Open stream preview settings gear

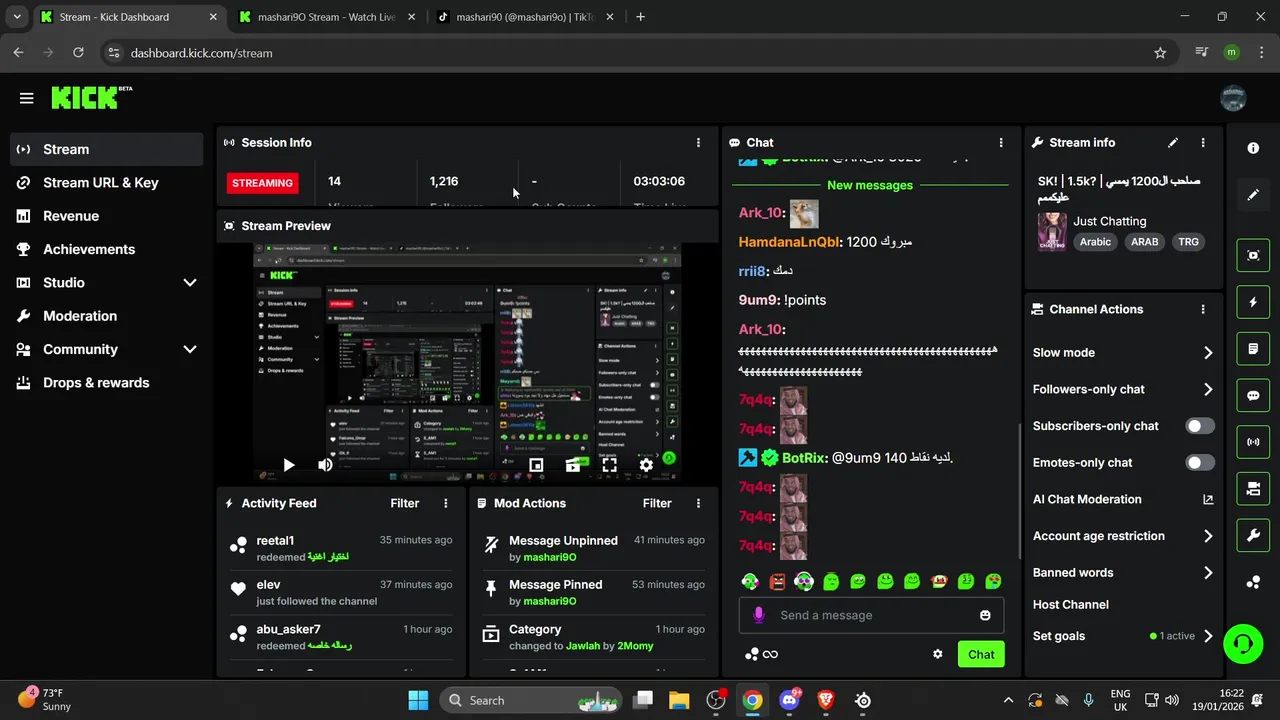point(646,465)
